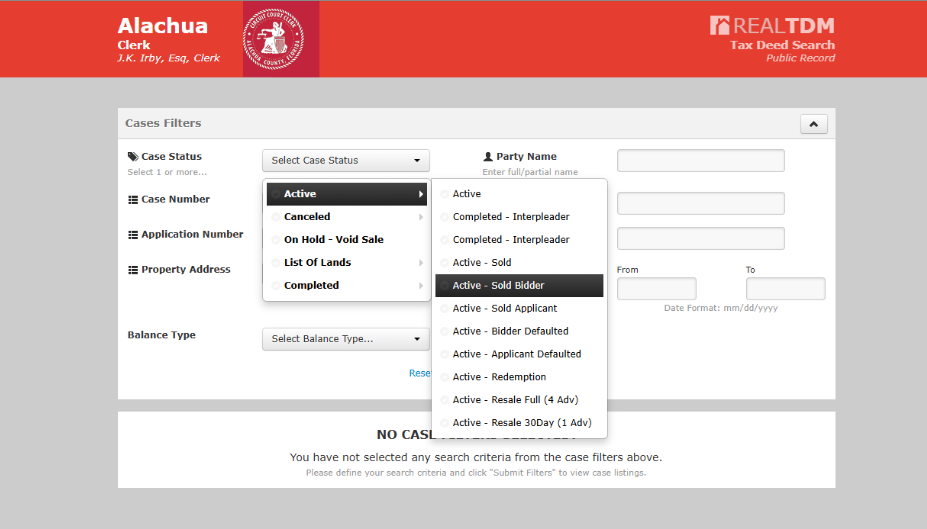927x529 pixels.
Task: Tick the Active - Bidder Defaulted radio circle
Action: pyautogui.click(x=445, y=332)
